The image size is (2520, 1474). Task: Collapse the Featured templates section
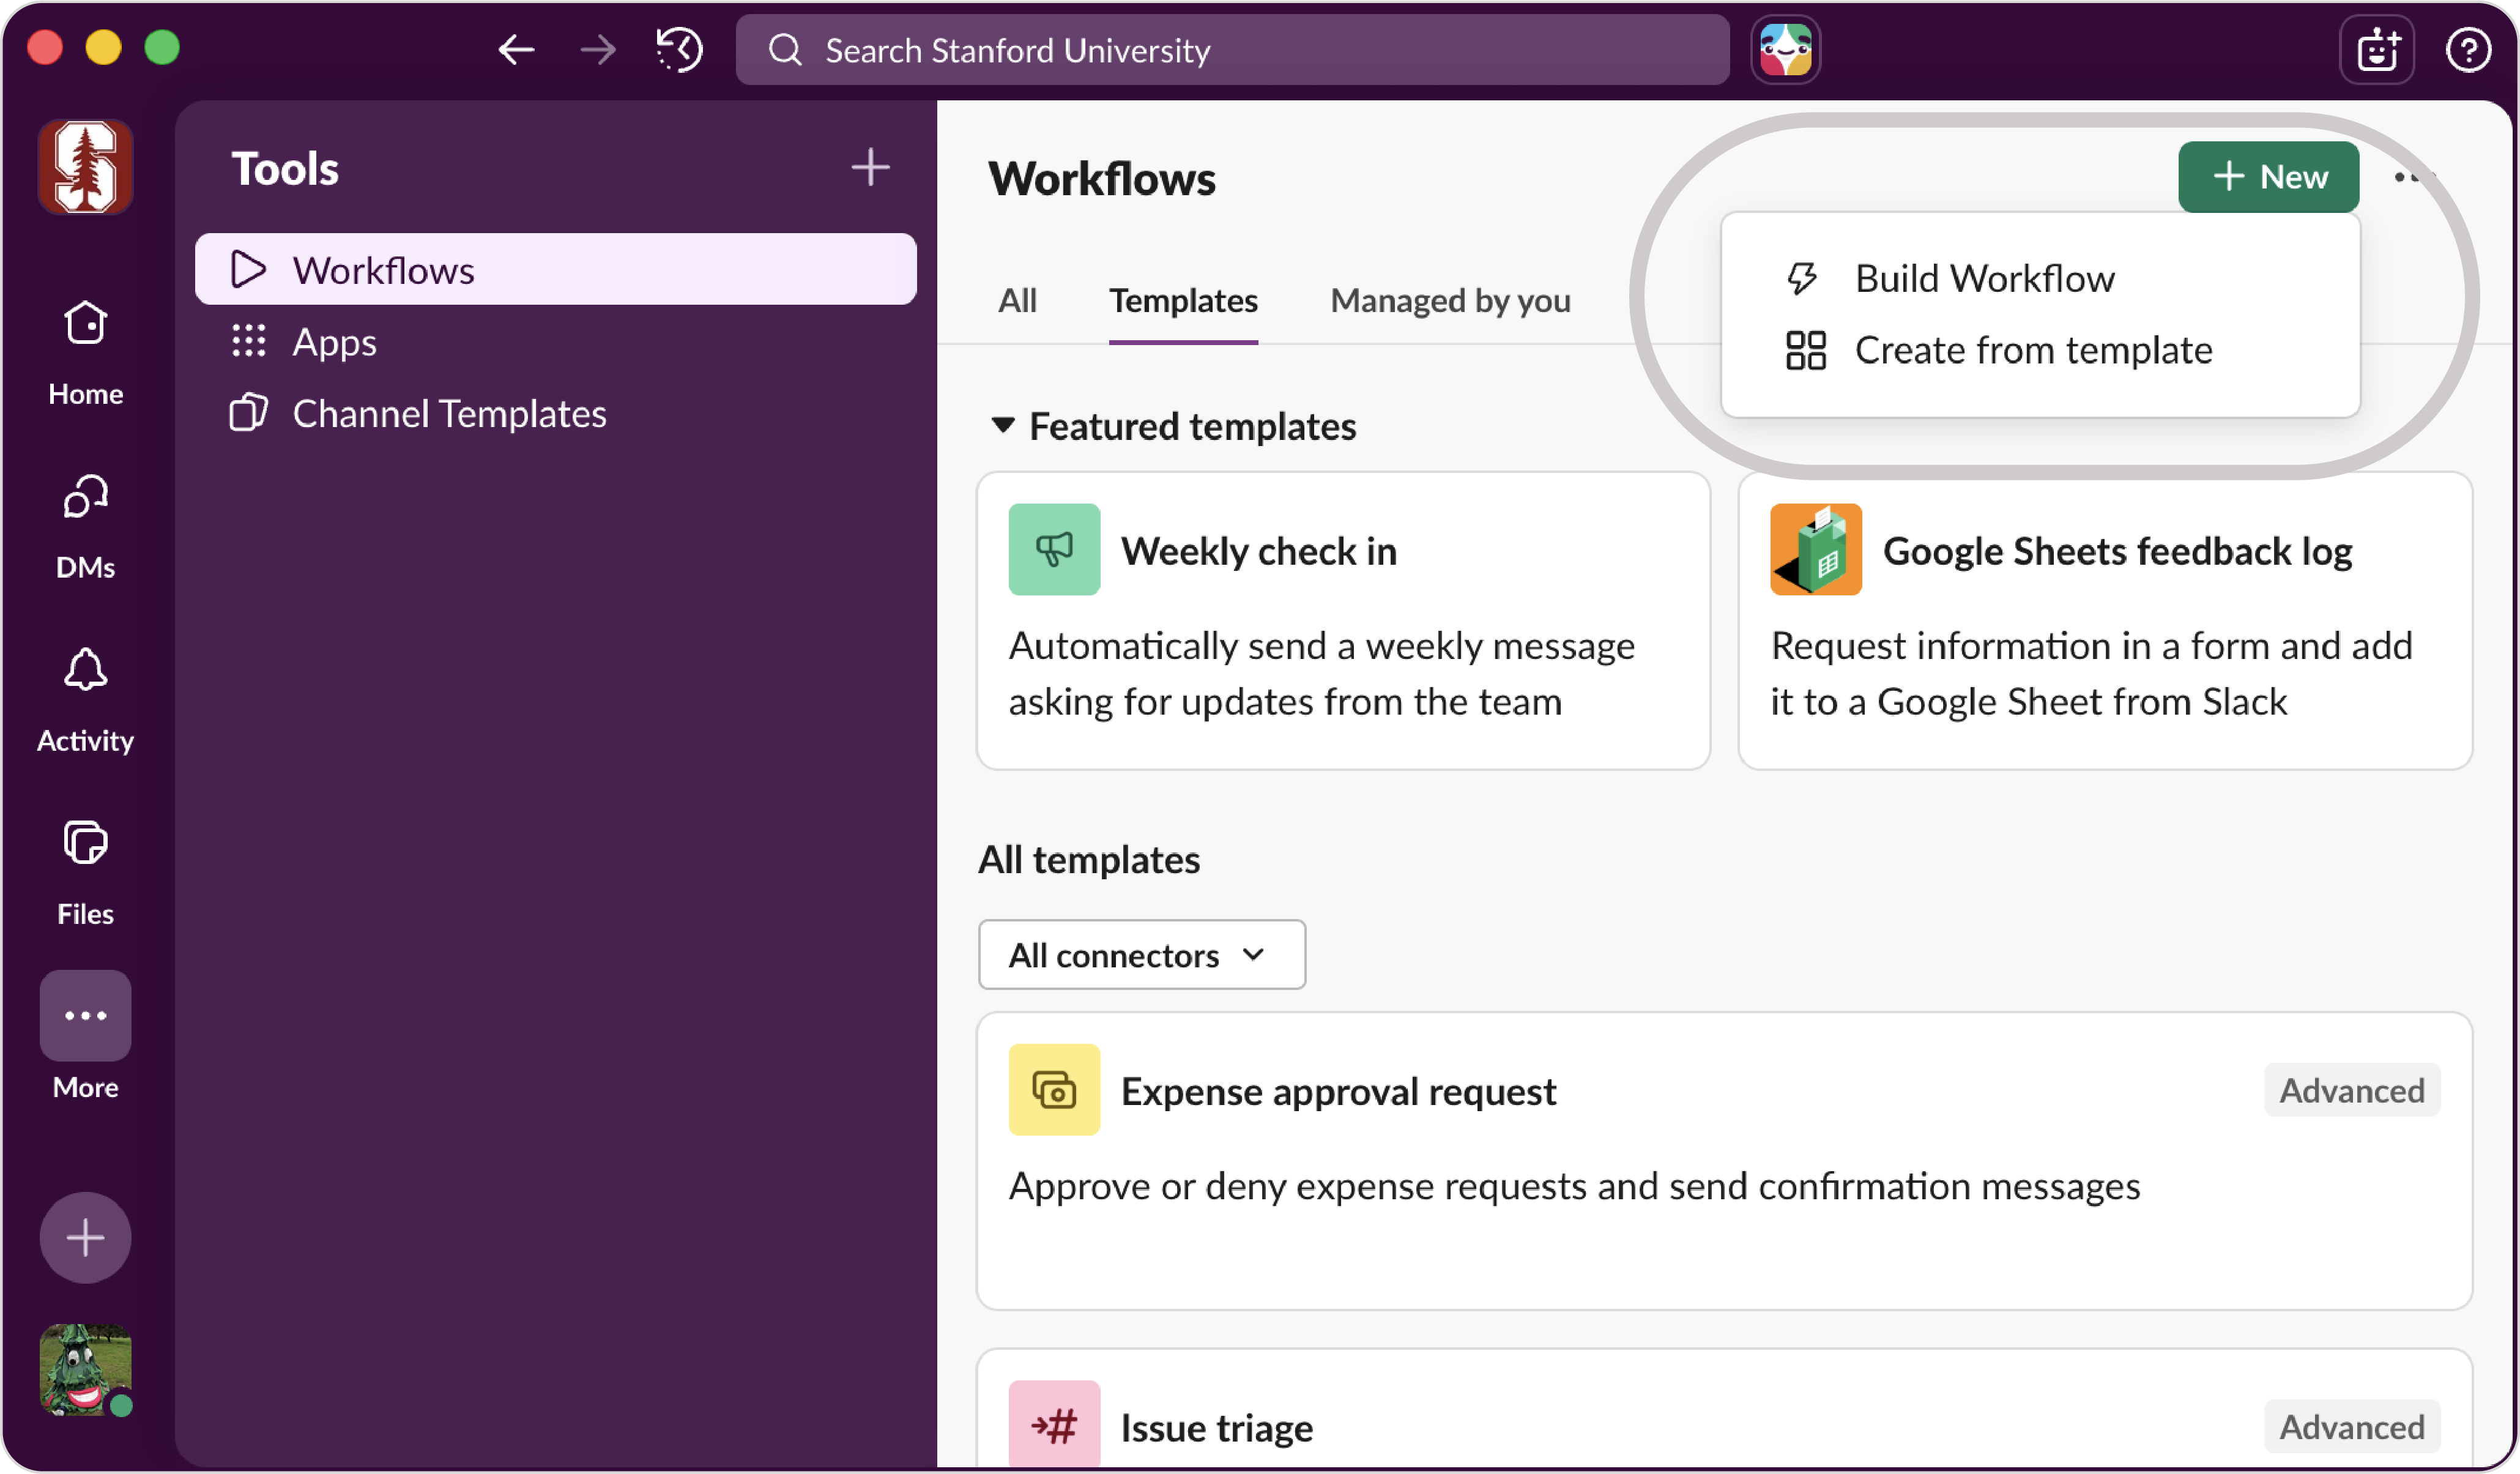[1003, 425]
